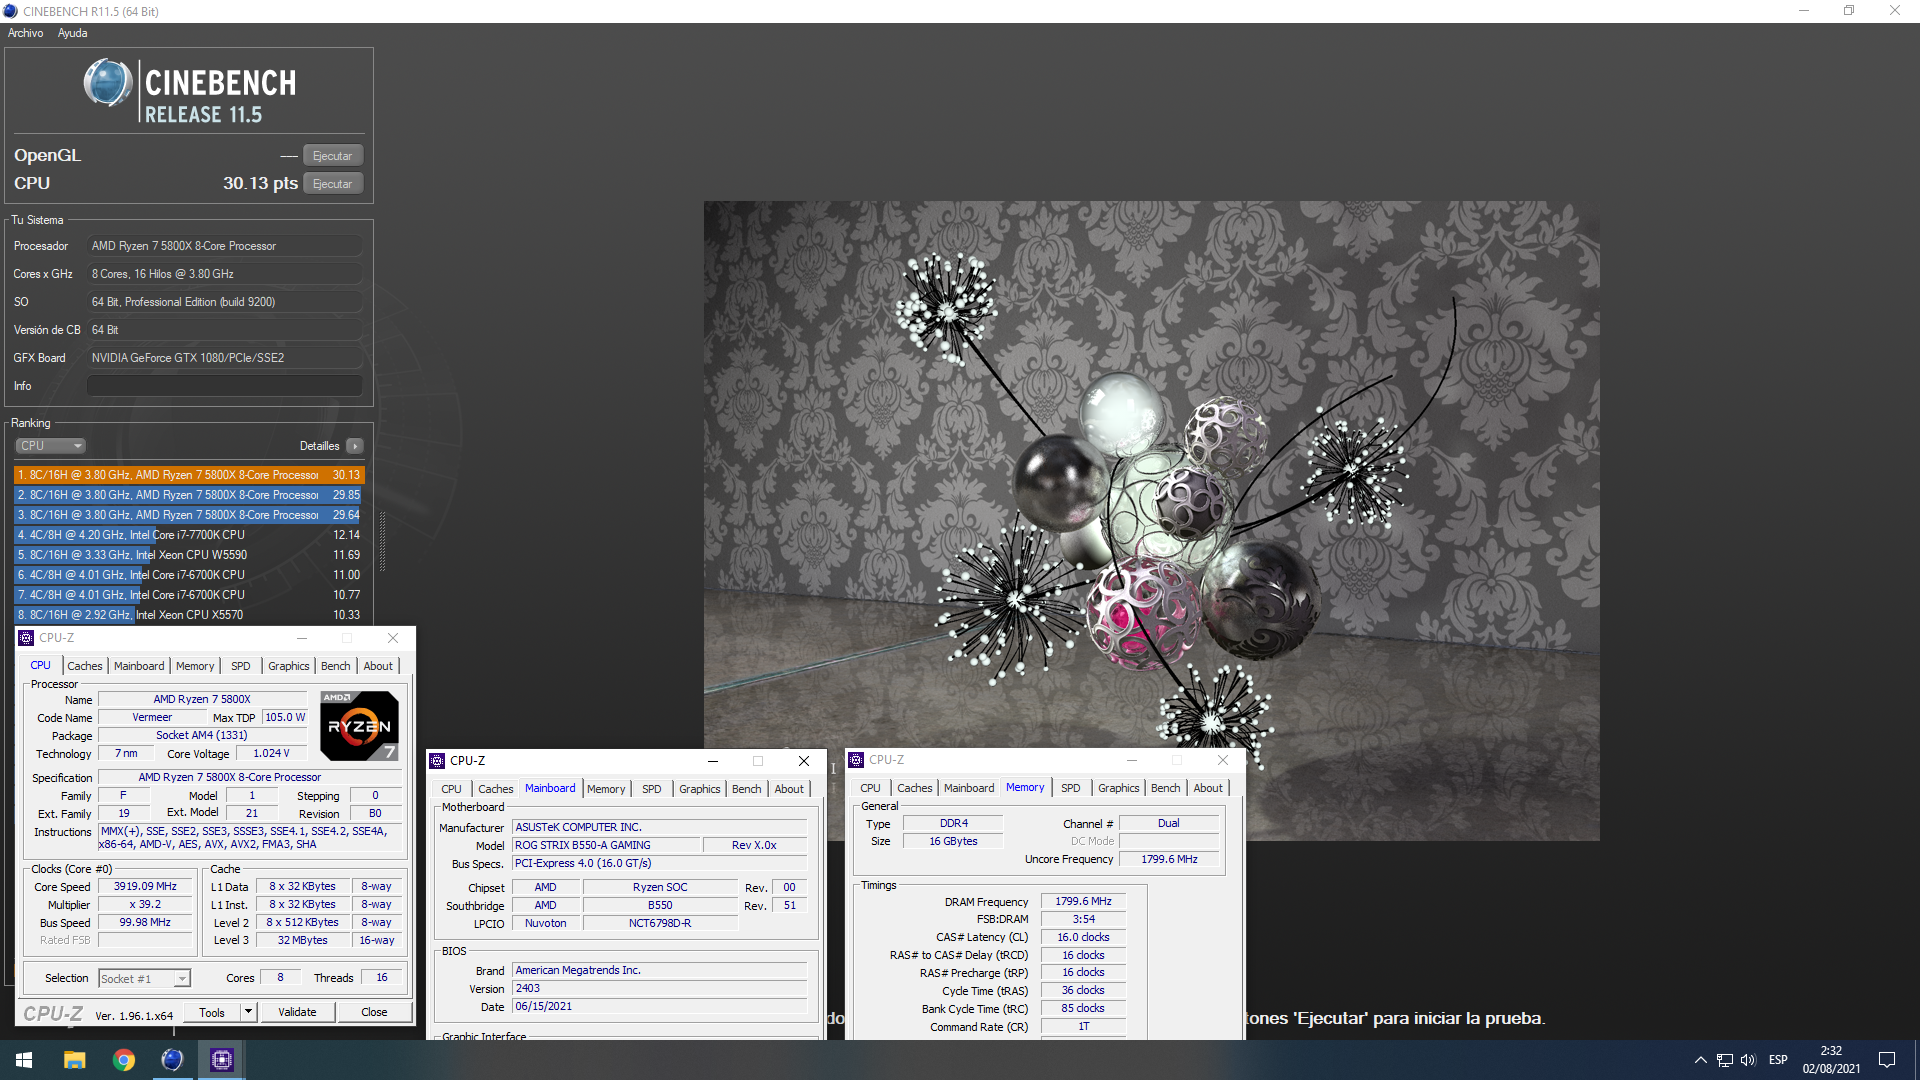
Task: Open Caches tab in the Mainboard CPU-Z window
Action: coord(496,789)
